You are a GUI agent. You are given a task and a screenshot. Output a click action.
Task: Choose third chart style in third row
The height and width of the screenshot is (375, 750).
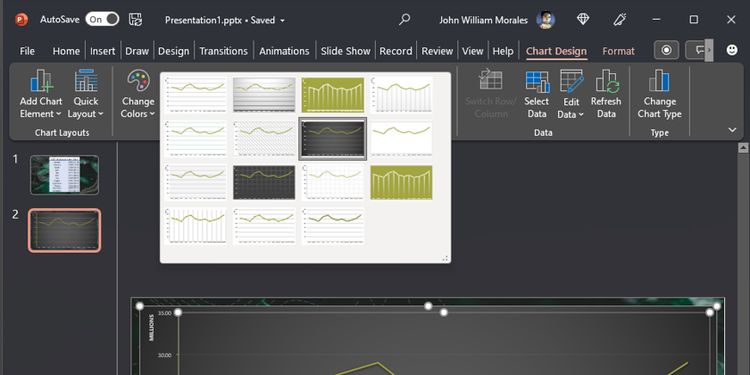[x=333, y=182]
